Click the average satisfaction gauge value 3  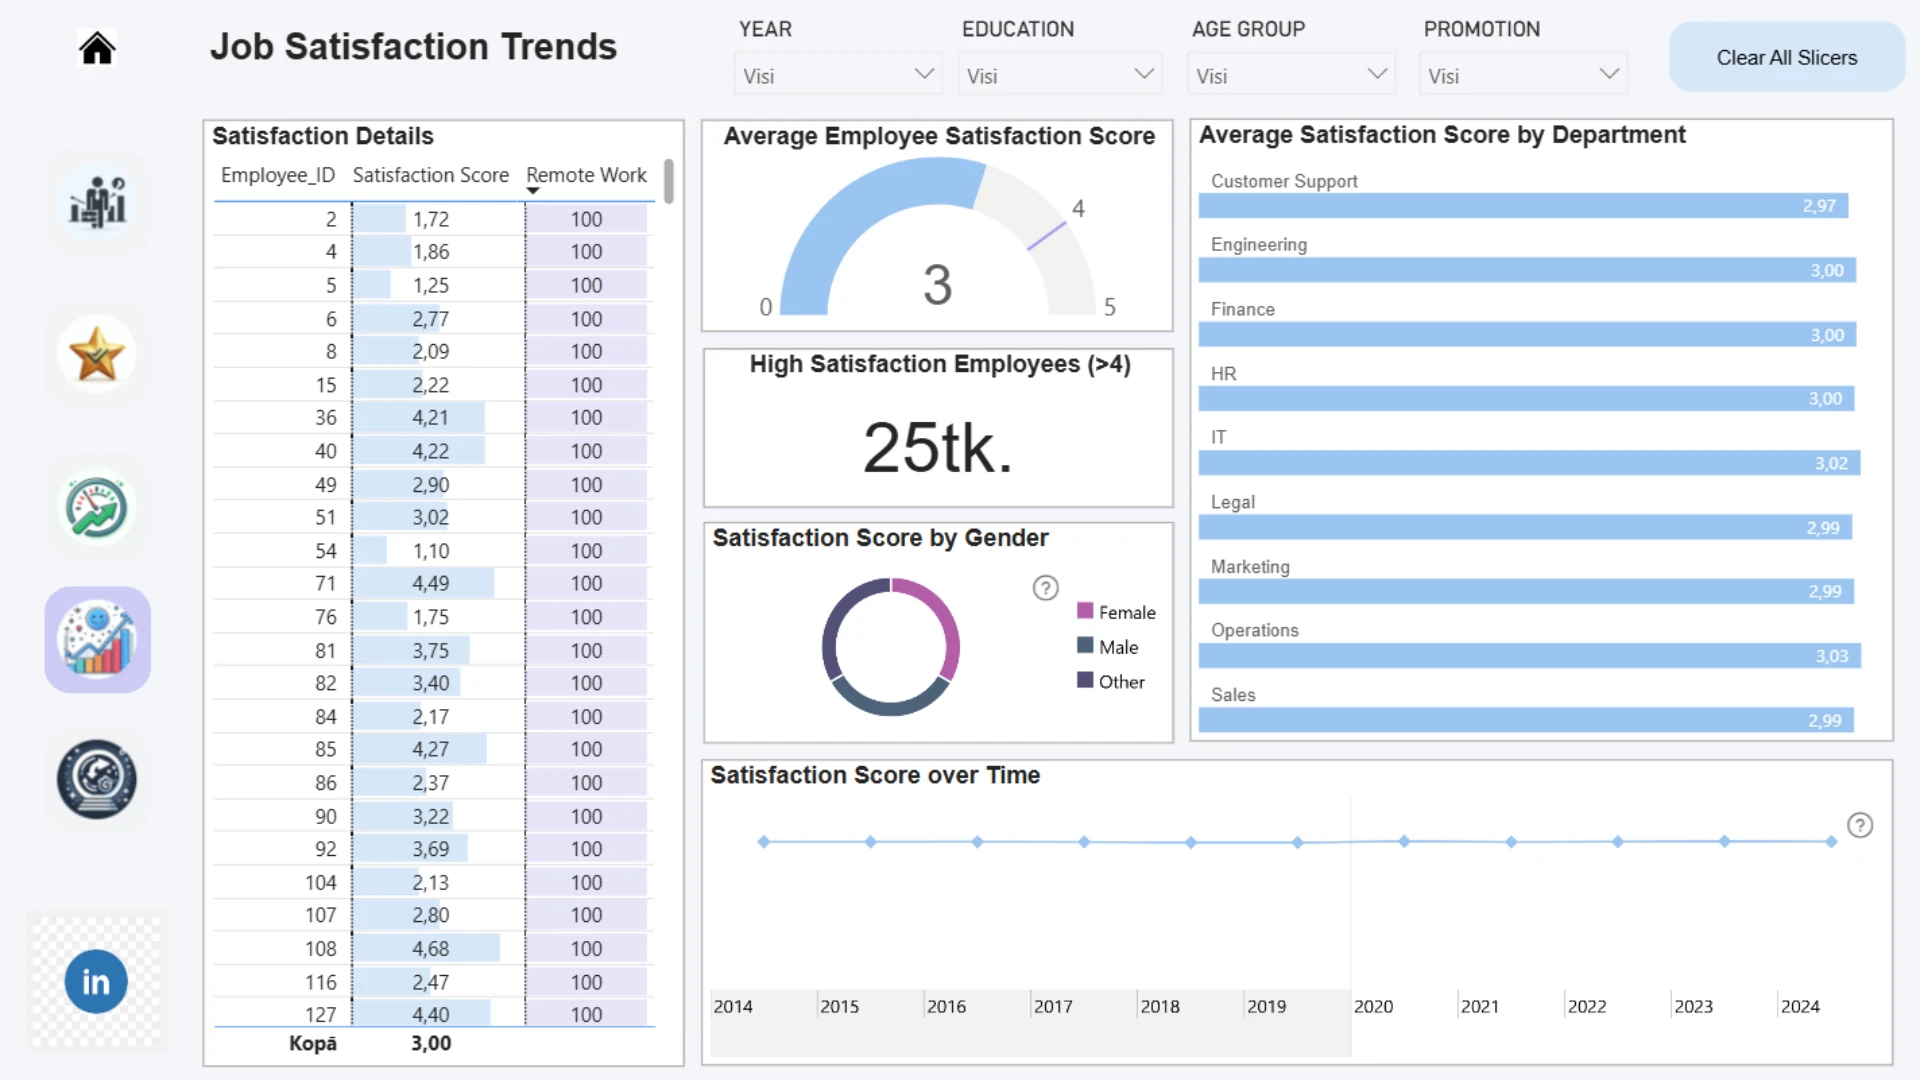[937, 284]
